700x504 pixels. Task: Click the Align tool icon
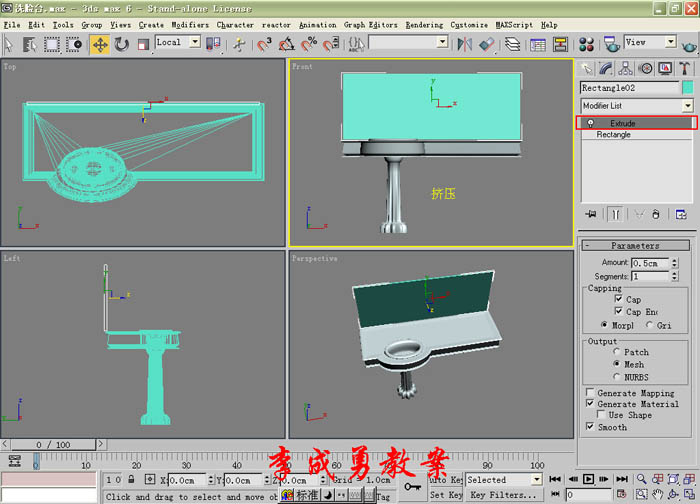tap(487, 44)
